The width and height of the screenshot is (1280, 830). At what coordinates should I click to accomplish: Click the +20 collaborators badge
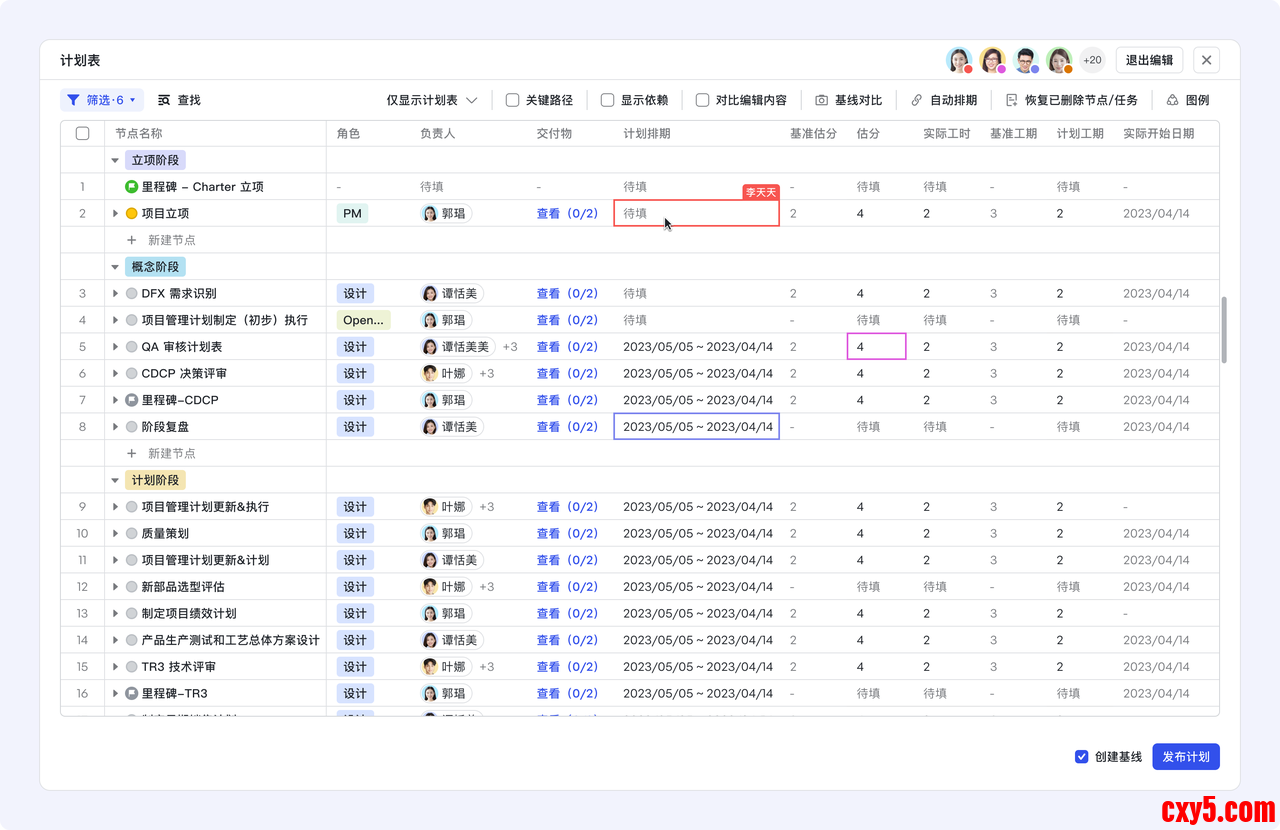[x=1092, y=60]
